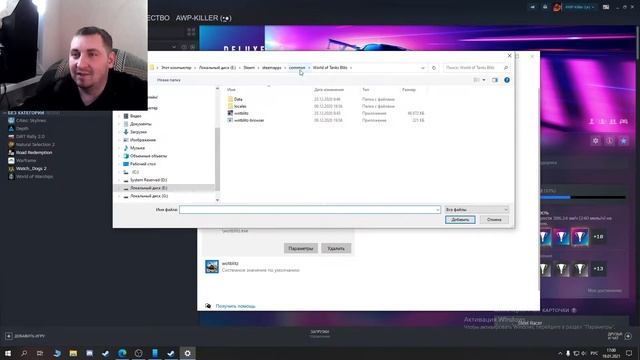
Task: Open the address bar history dropdown
Action: coord(422,68)
